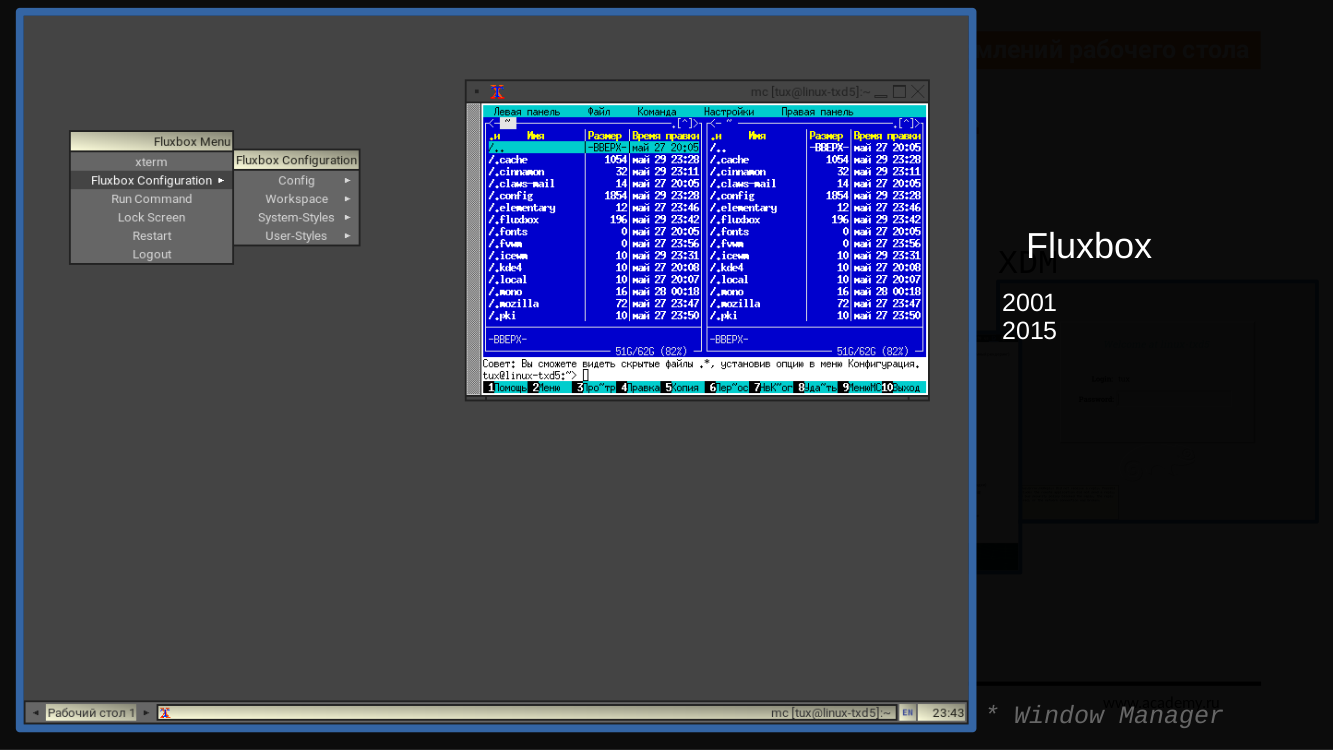Image resolution: width=1333 pixels, height=750 pixels.
Task: Click F6 move key in mc
Action: pyautogui.click(x=727, y=387)
